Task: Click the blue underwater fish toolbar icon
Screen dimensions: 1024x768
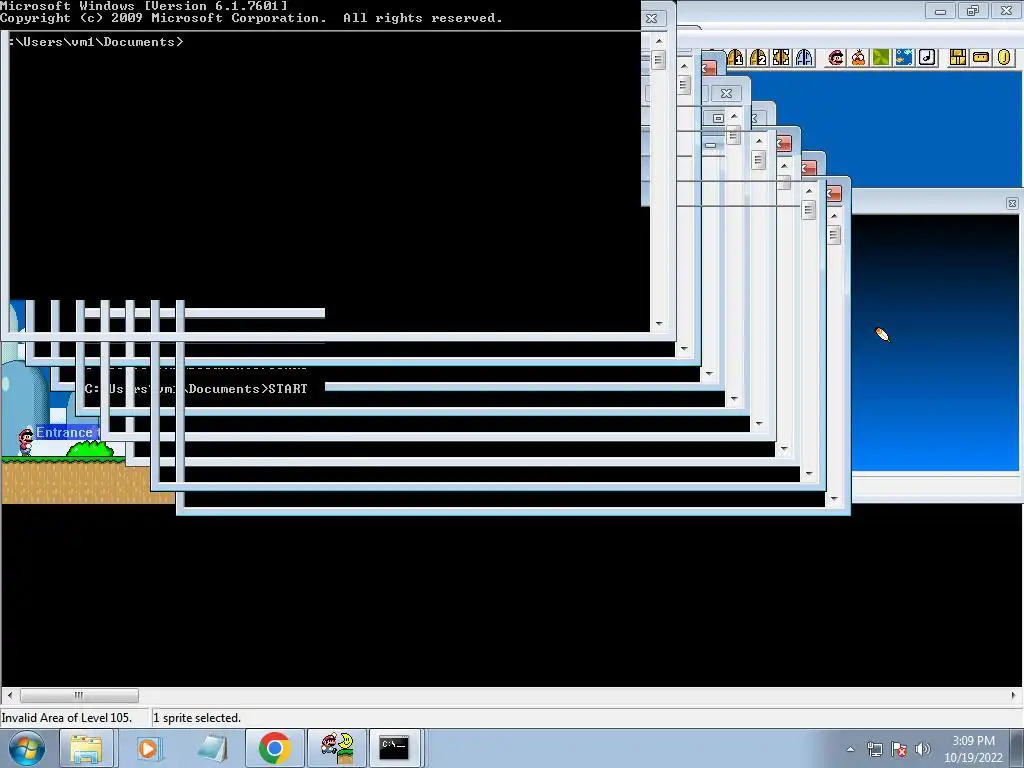Action: coord(904,57)
